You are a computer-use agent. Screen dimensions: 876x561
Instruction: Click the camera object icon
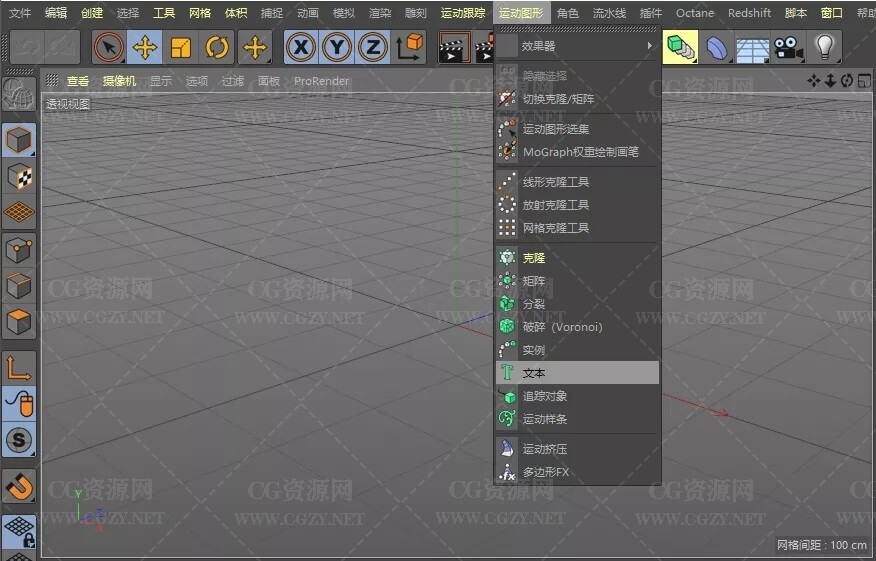coord(788,47)
